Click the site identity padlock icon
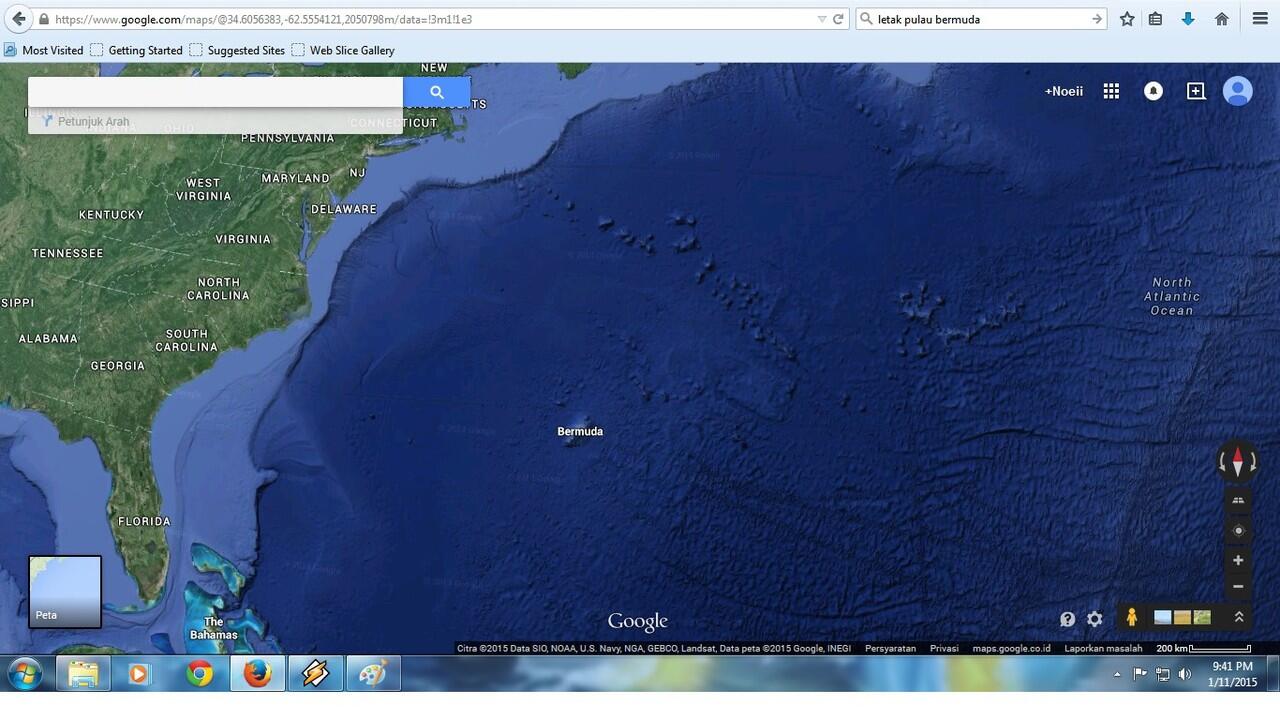This screenshot has height=720, width=1280. pyautogui.click(x=43, y=19)
